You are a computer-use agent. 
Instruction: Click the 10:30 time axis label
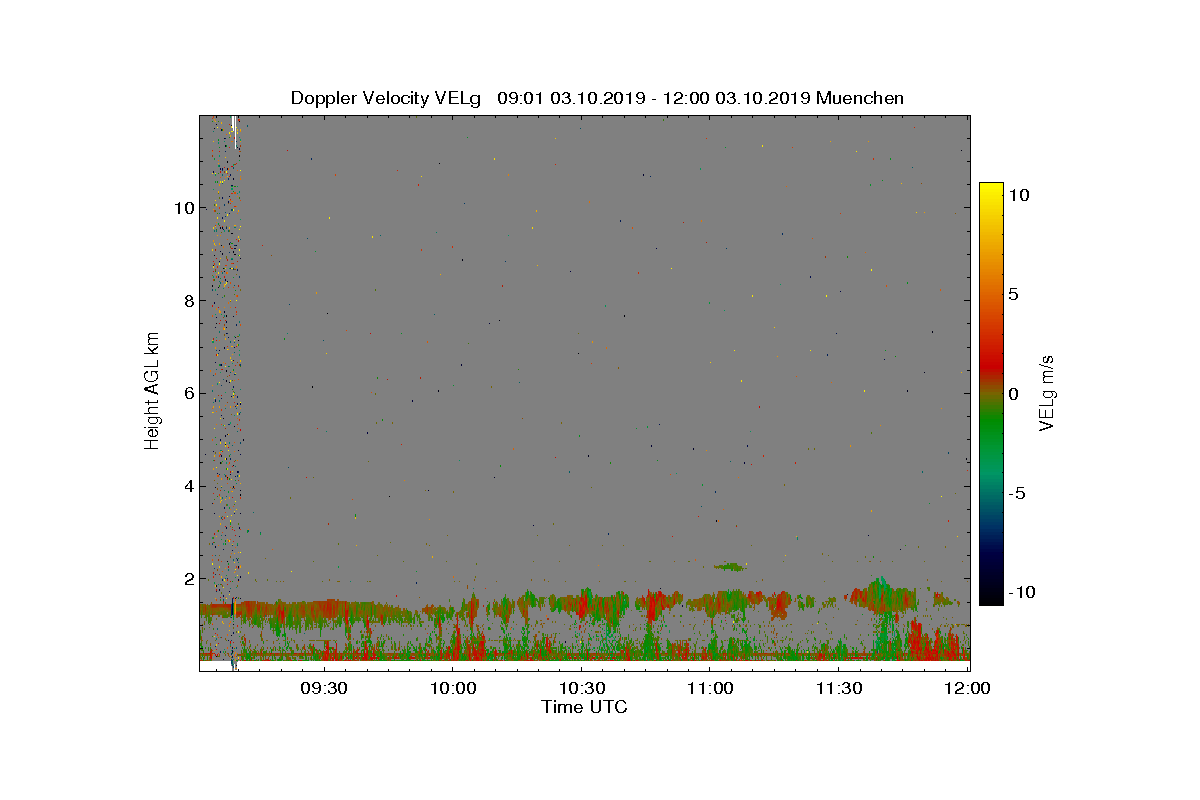582,689
